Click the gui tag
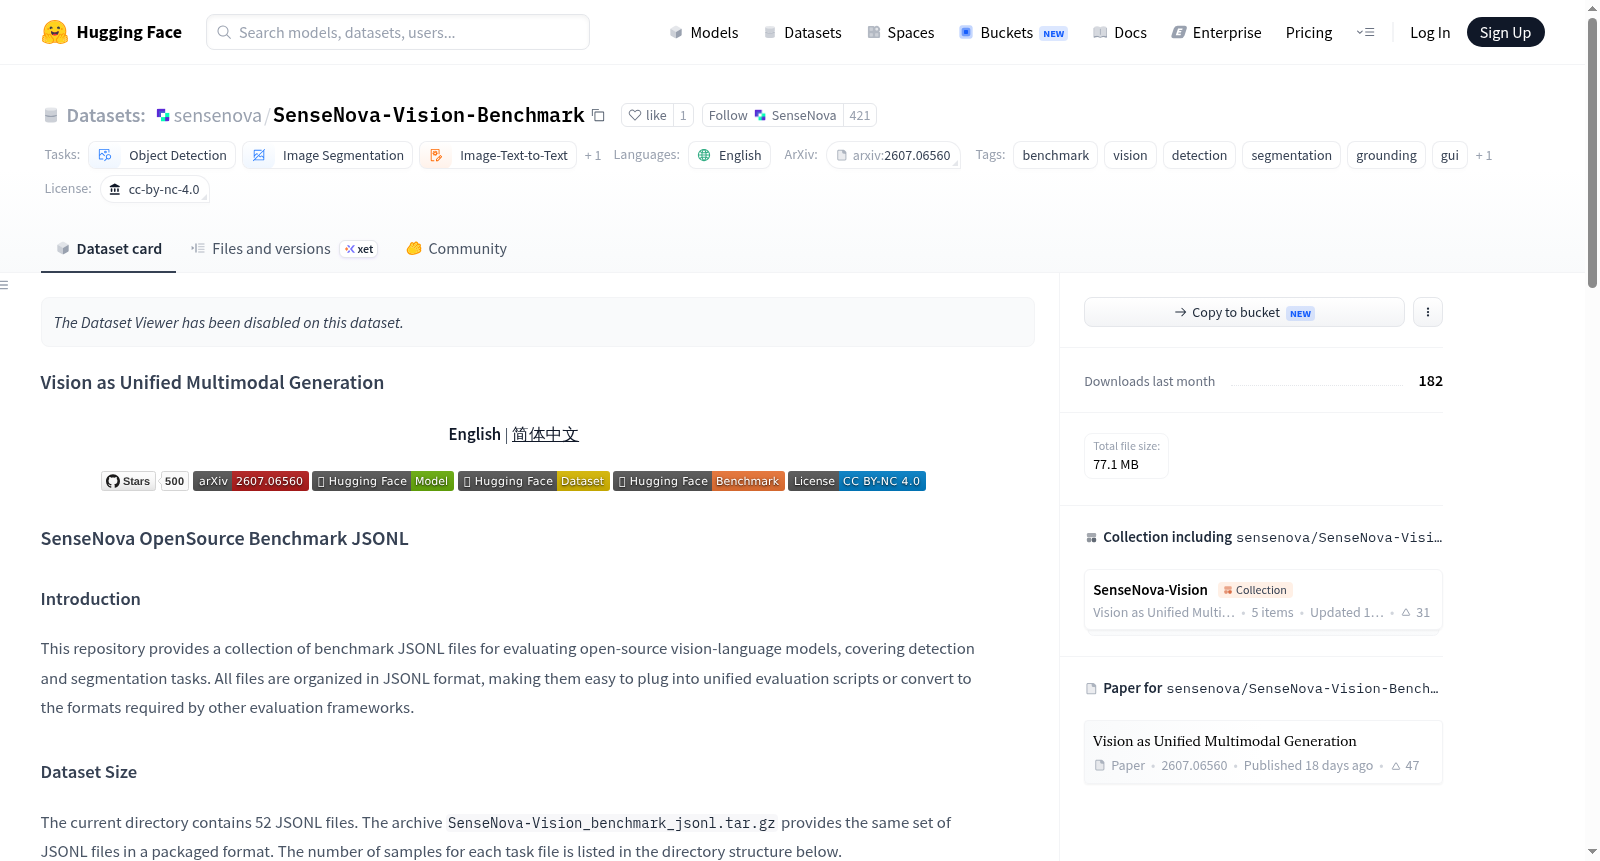The width and height of the screenshot is (1600, 861). (1449, 155)
